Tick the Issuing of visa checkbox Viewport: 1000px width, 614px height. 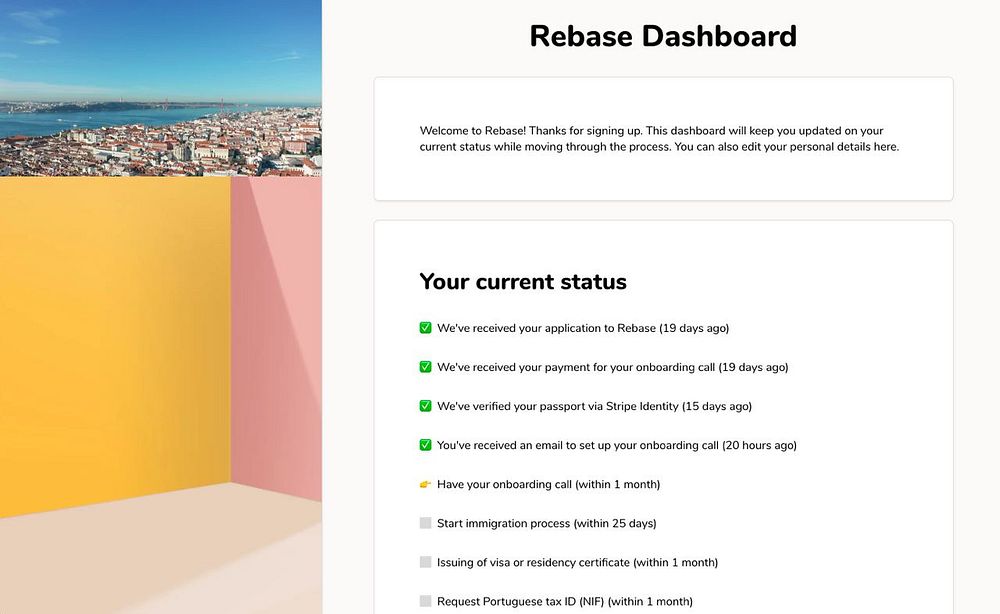pos(425,562)
